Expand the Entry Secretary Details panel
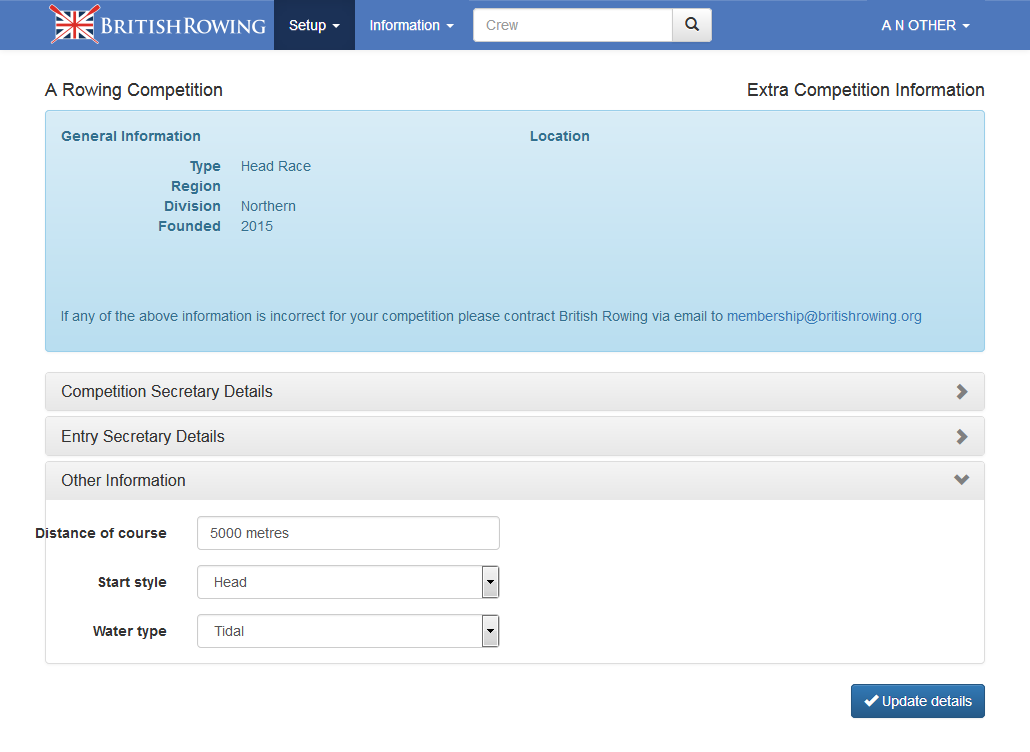 (x=143, y=437)
